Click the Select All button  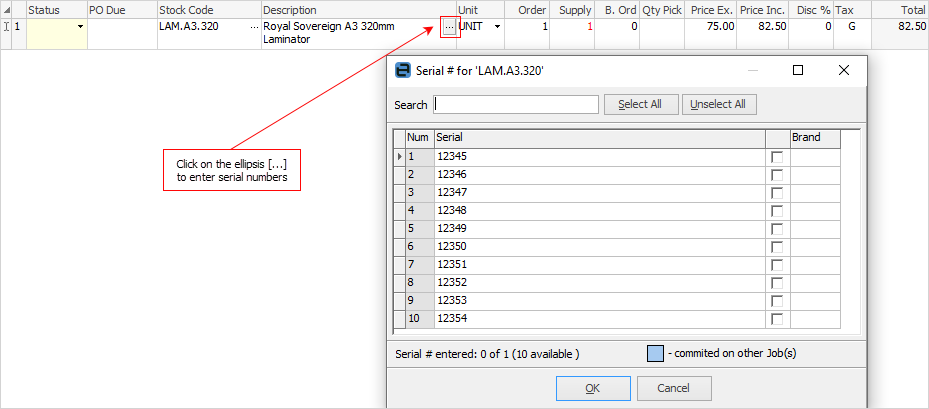(x=640, y=104)
